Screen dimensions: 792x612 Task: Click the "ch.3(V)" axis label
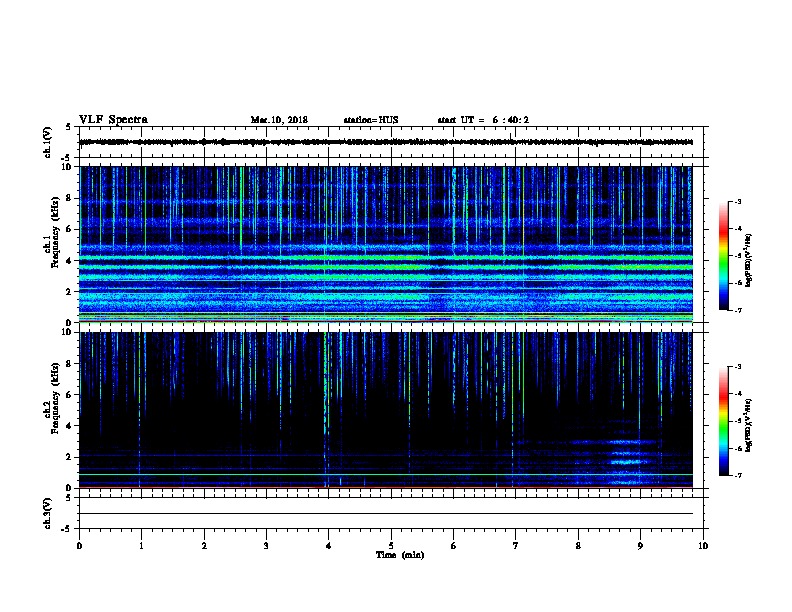tap(47, 513)
